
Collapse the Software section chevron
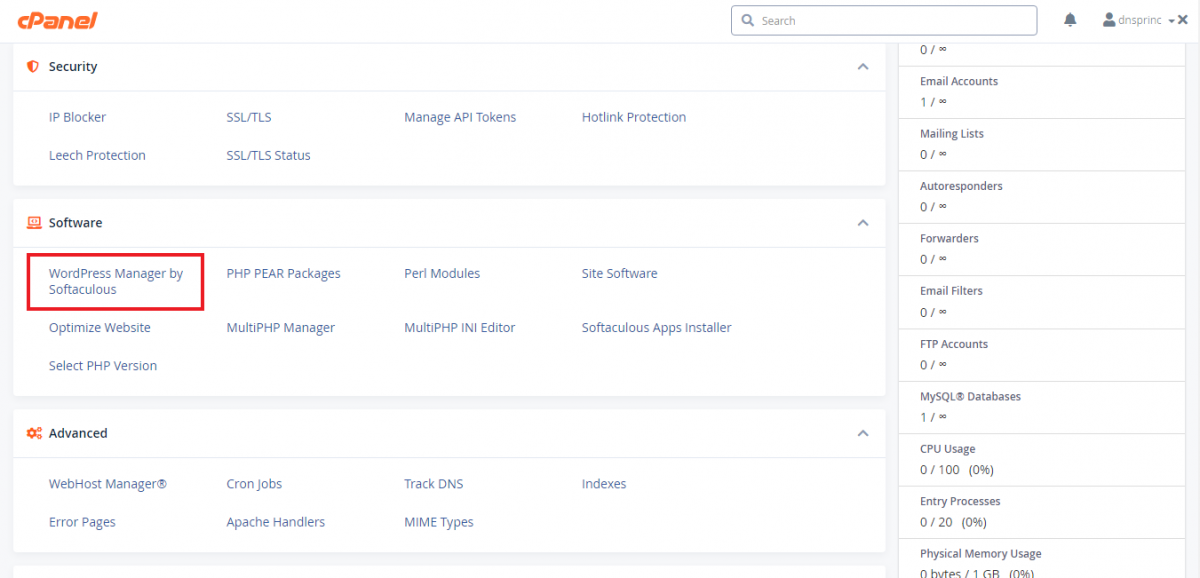coord(863,223)
